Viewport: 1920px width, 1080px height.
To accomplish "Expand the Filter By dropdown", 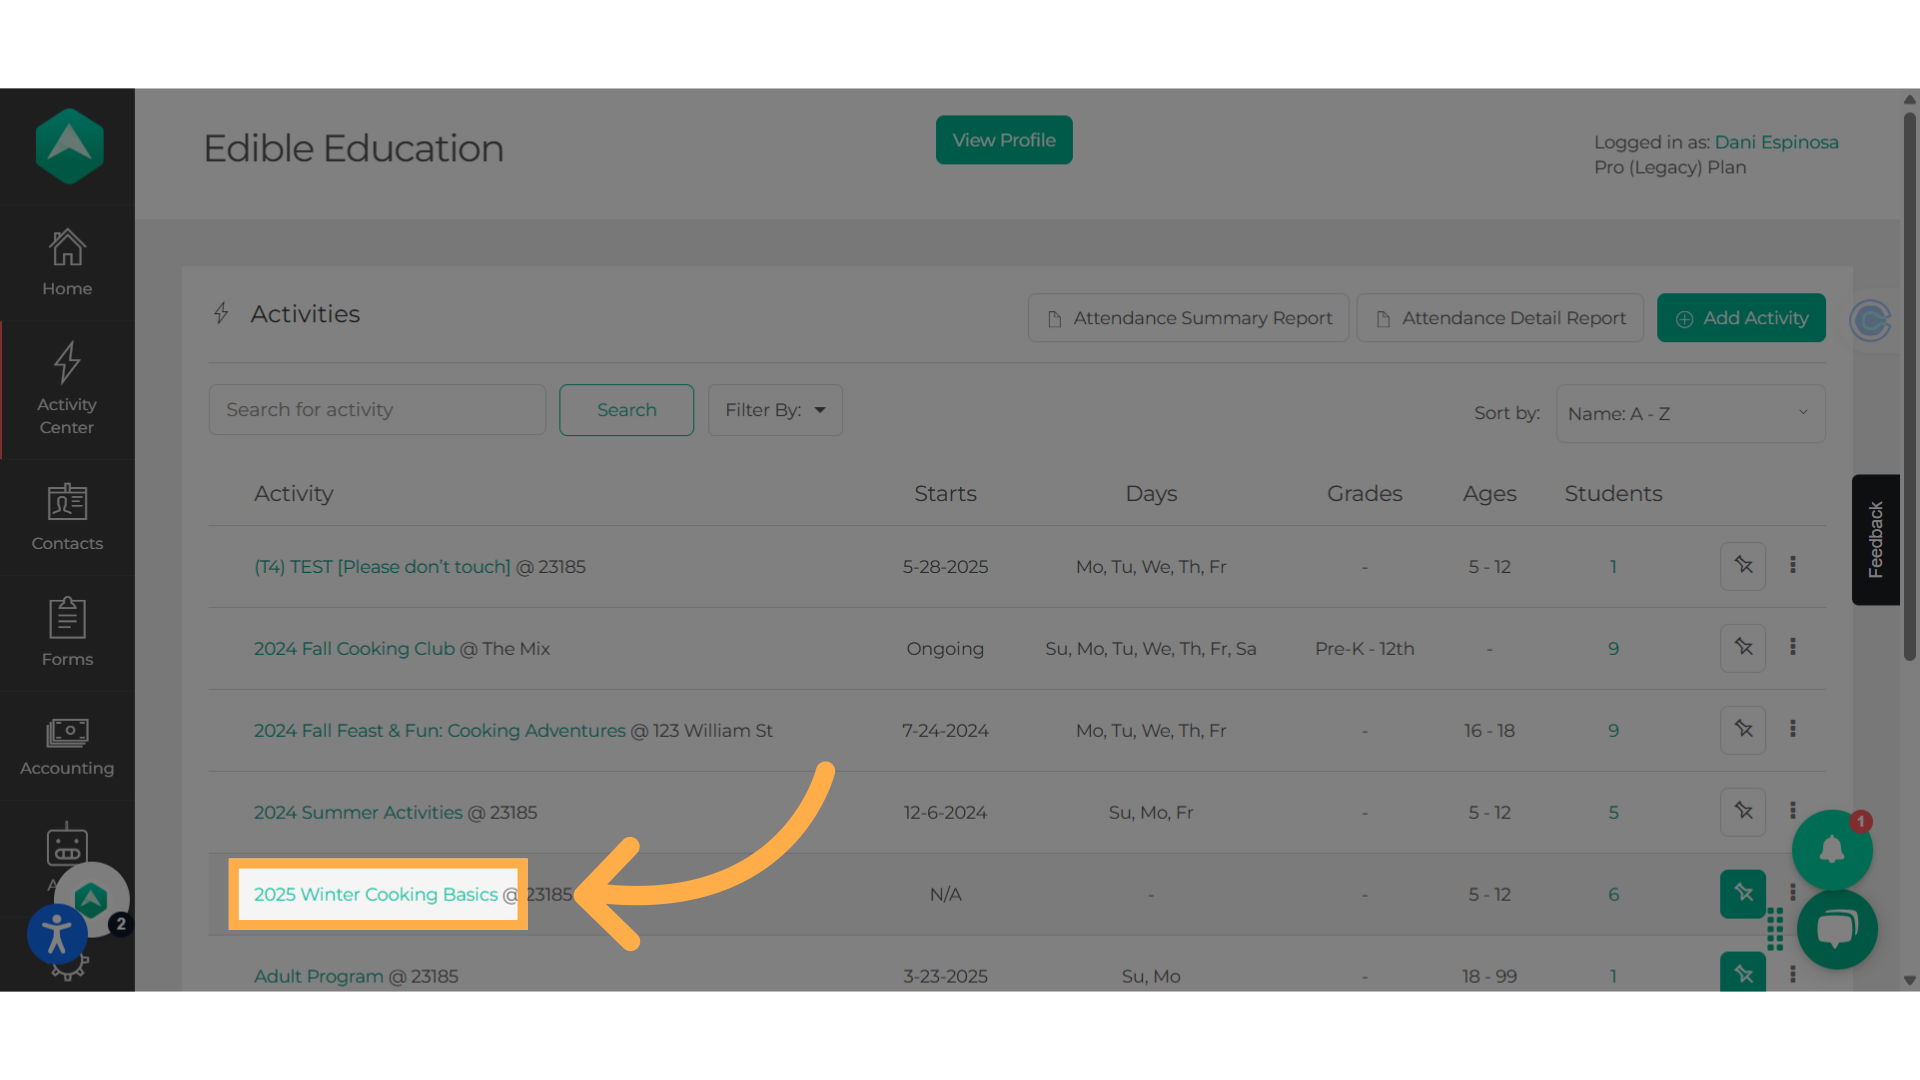I will 775,410.
